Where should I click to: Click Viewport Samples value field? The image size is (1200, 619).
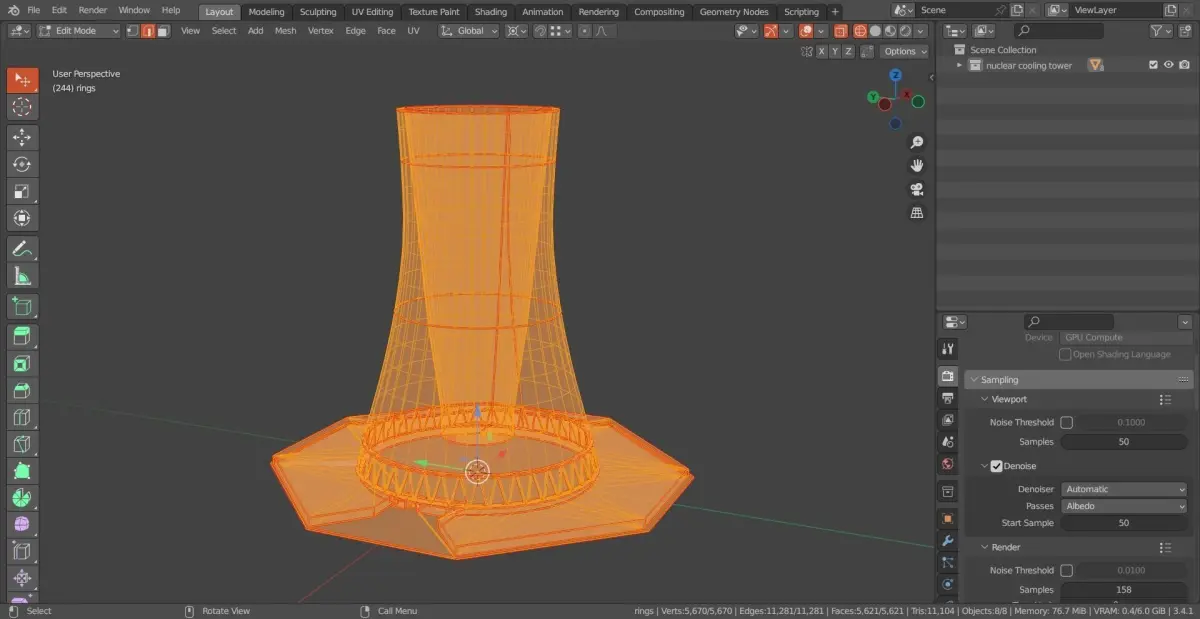click(1124, 441)
